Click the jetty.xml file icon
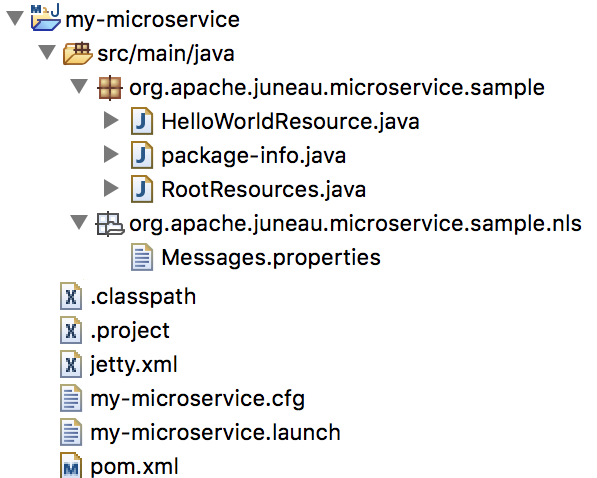The width and height of the screenshot is (597, 478). pos(71,364)
